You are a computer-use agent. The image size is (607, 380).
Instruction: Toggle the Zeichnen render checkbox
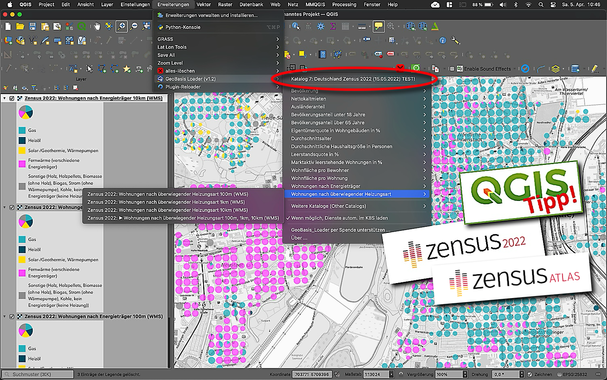(530, 374)
